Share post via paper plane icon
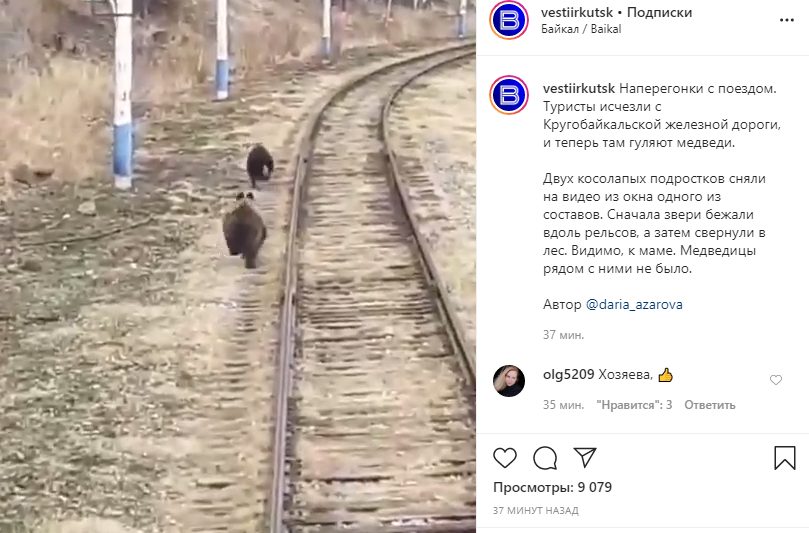This screenshot has height=533, width=809. click(x=585, y=457)
